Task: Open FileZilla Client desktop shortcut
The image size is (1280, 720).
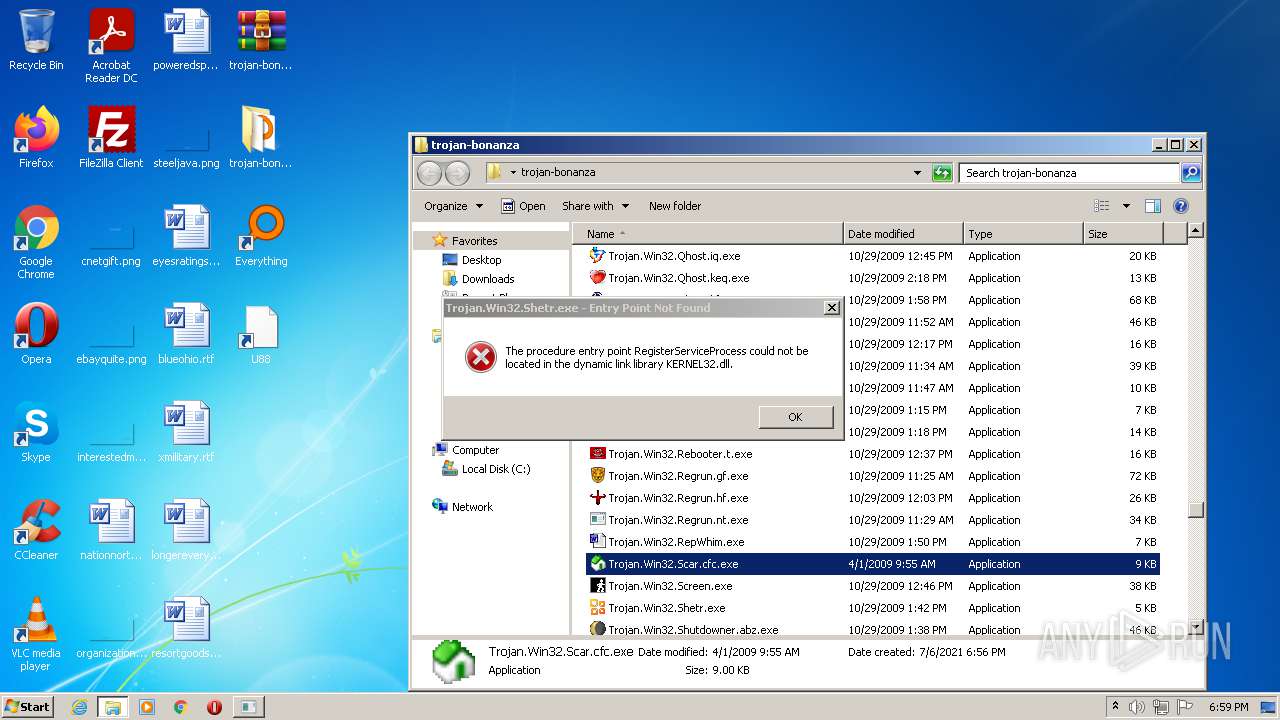Action: point(111,138)
